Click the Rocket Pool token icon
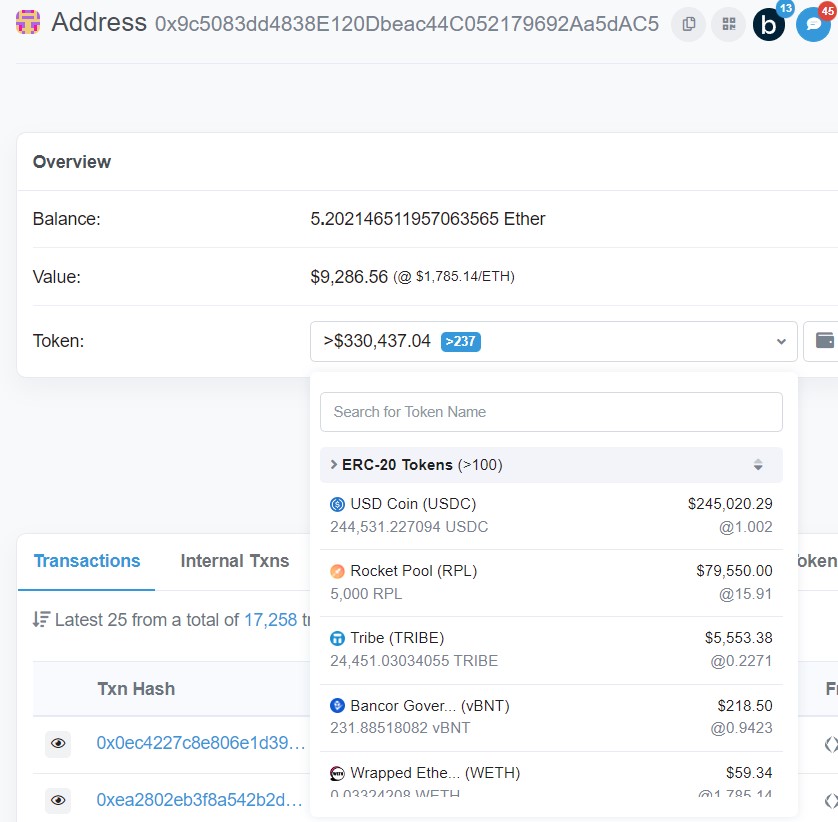The height and width of the screenshot is (822, 838). 337,572
